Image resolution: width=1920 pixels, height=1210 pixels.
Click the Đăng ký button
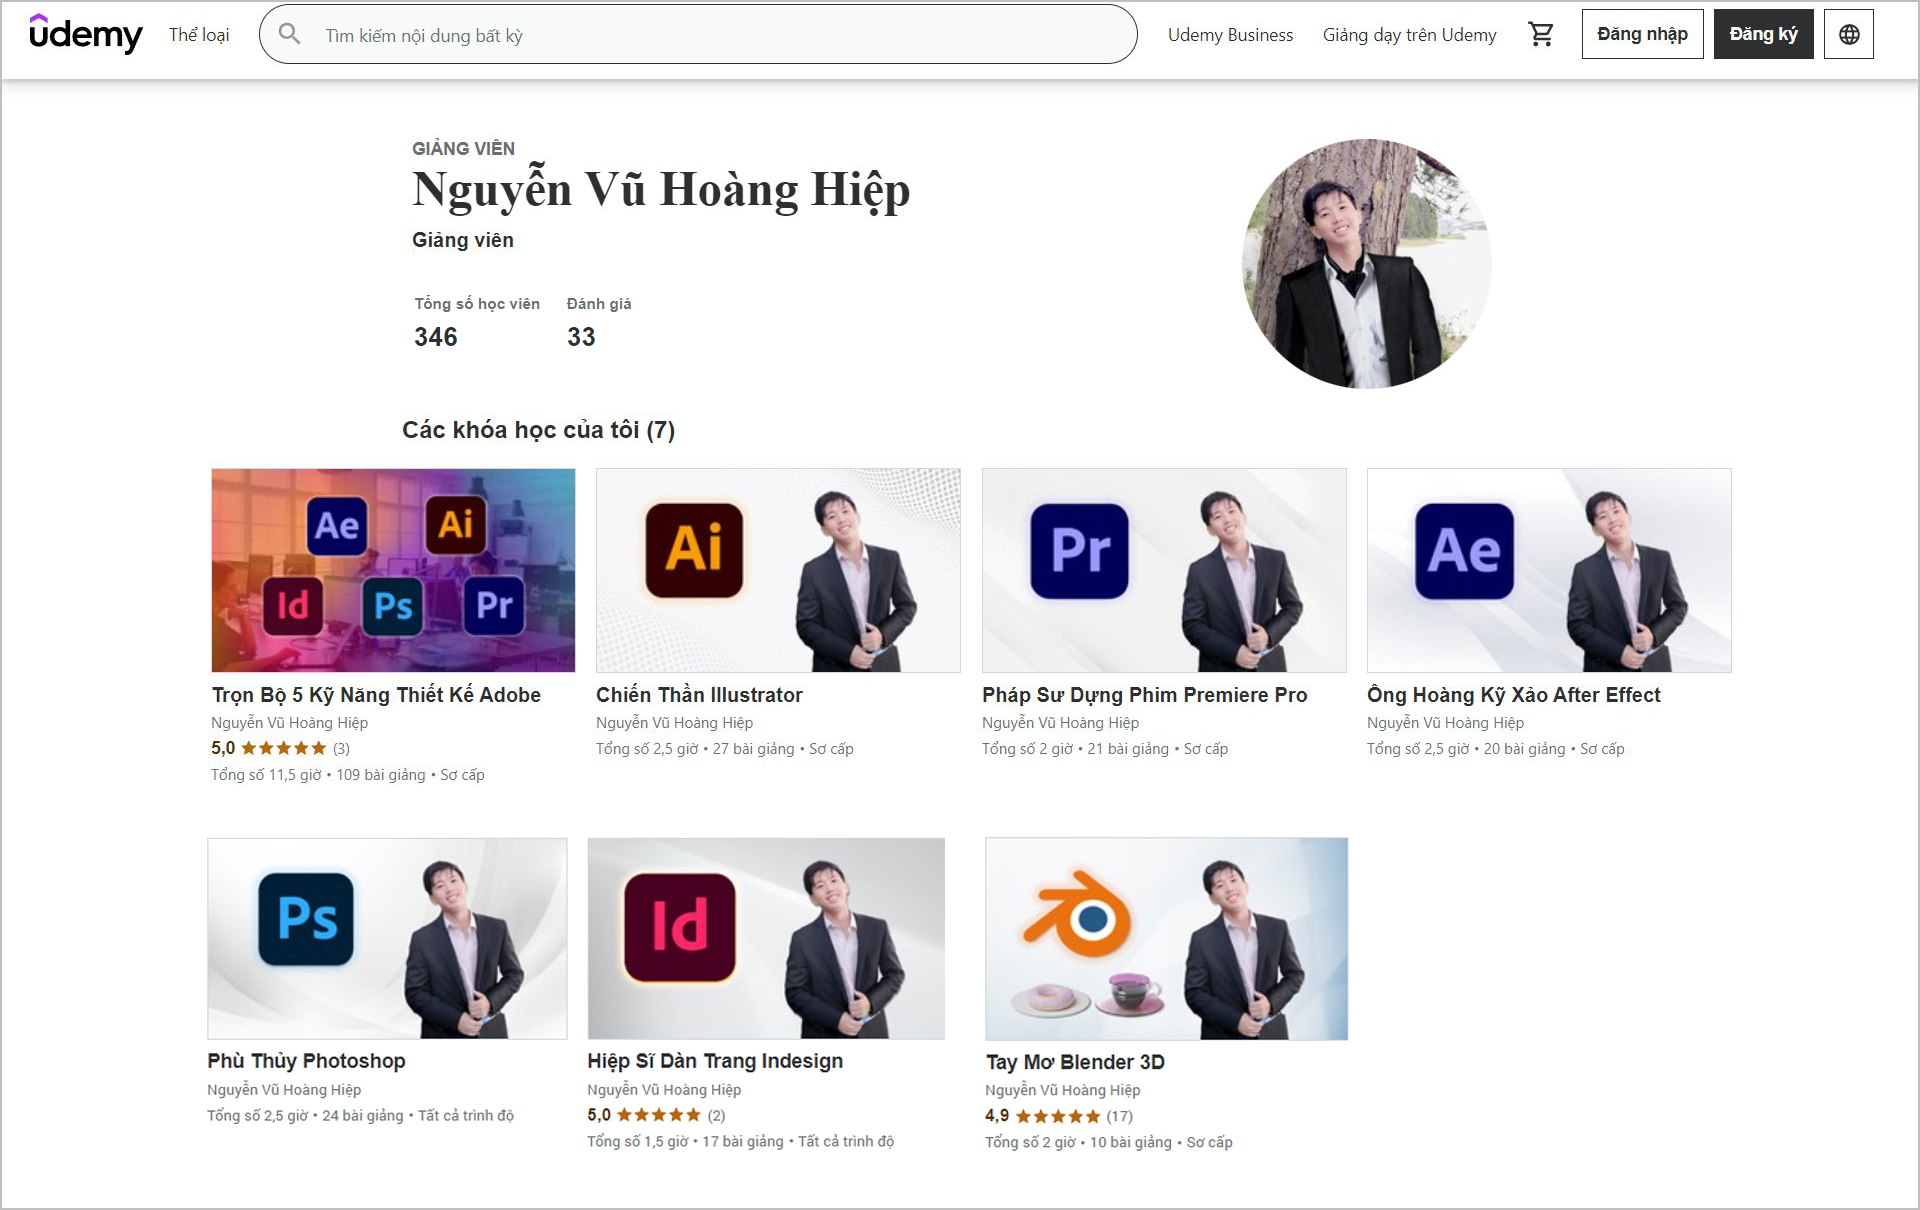(x=1763, y=34)
